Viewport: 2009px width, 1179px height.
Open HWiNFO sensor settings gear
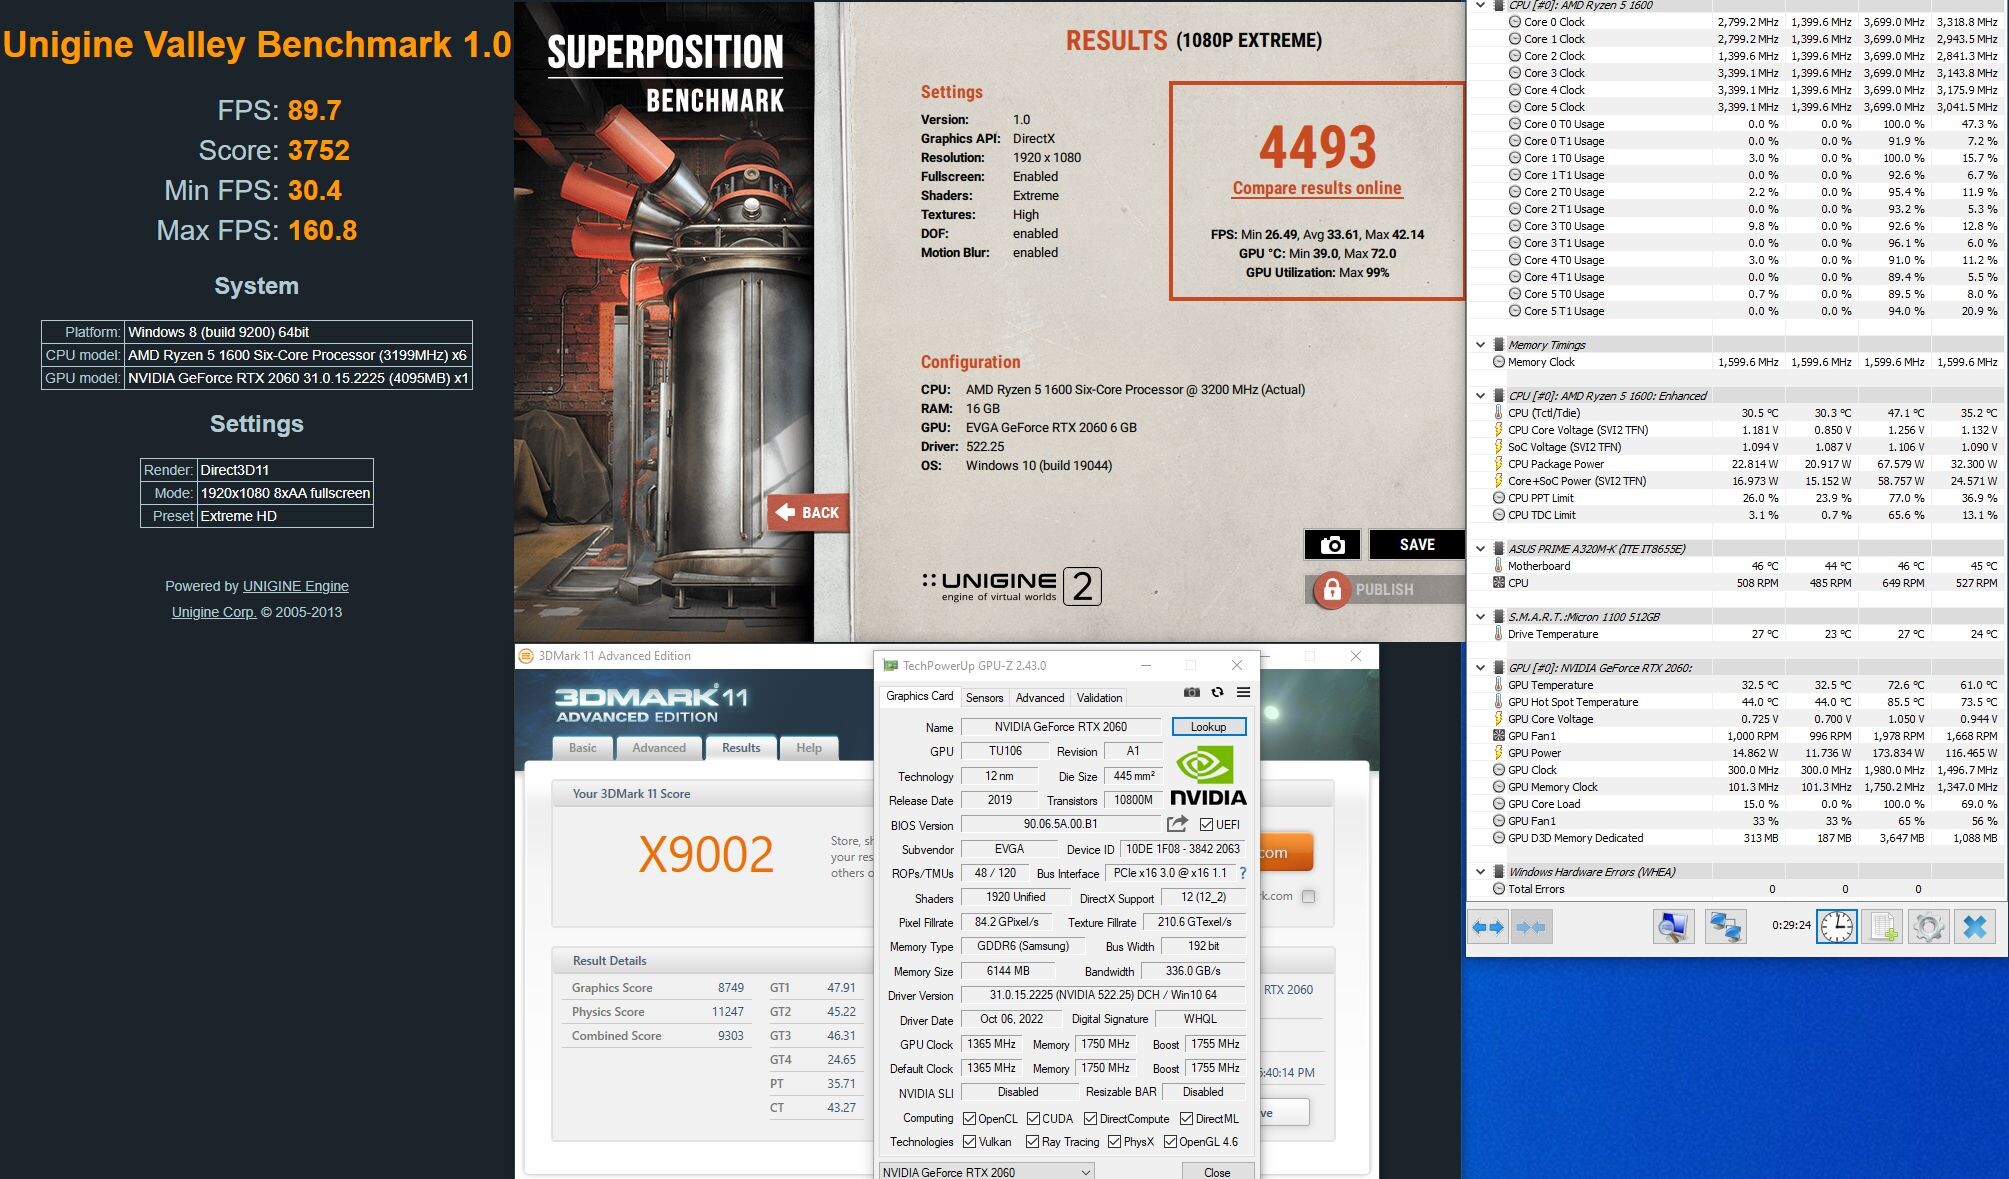tap(1929, 927)
